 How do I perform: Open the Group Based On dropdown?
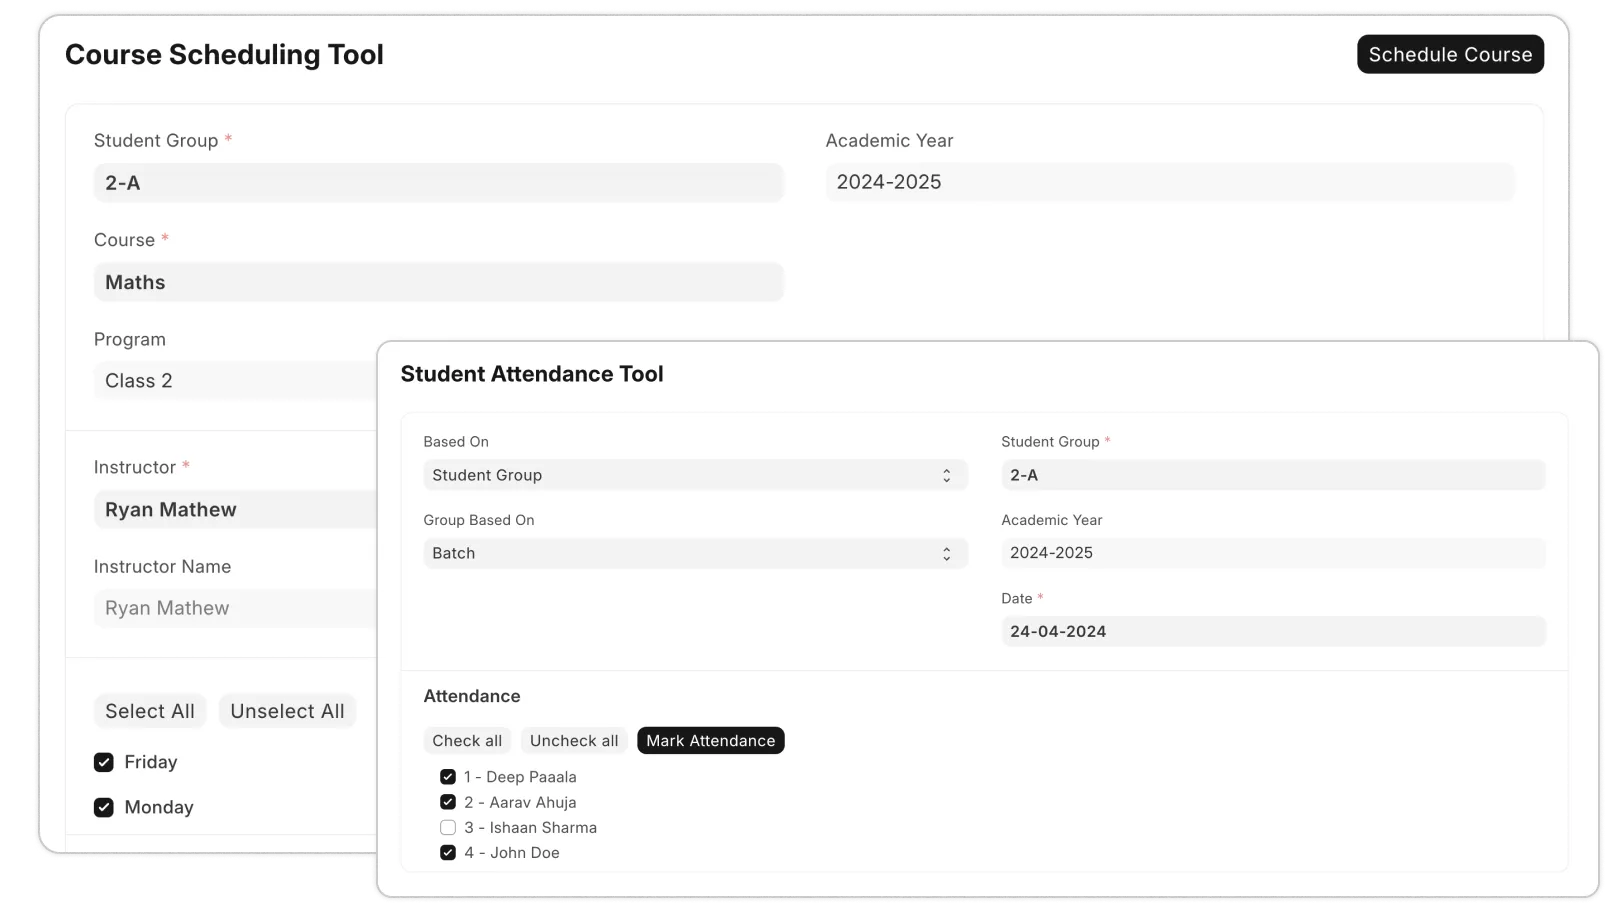pyautogui.click(x=694, y=552)
